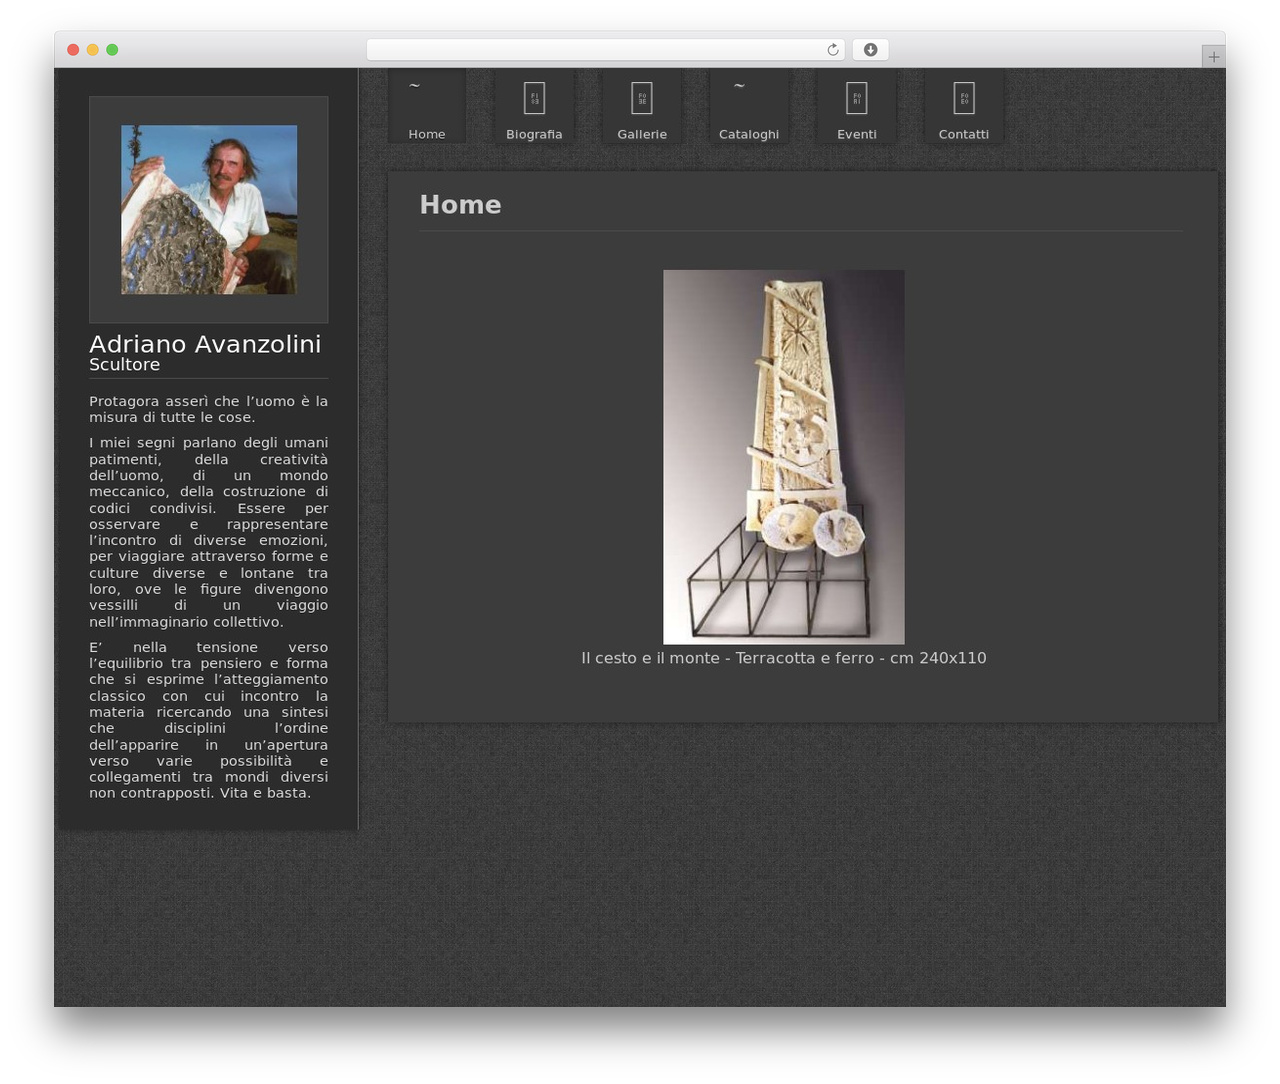Click the tilde icon above Home

pos(414,86)
